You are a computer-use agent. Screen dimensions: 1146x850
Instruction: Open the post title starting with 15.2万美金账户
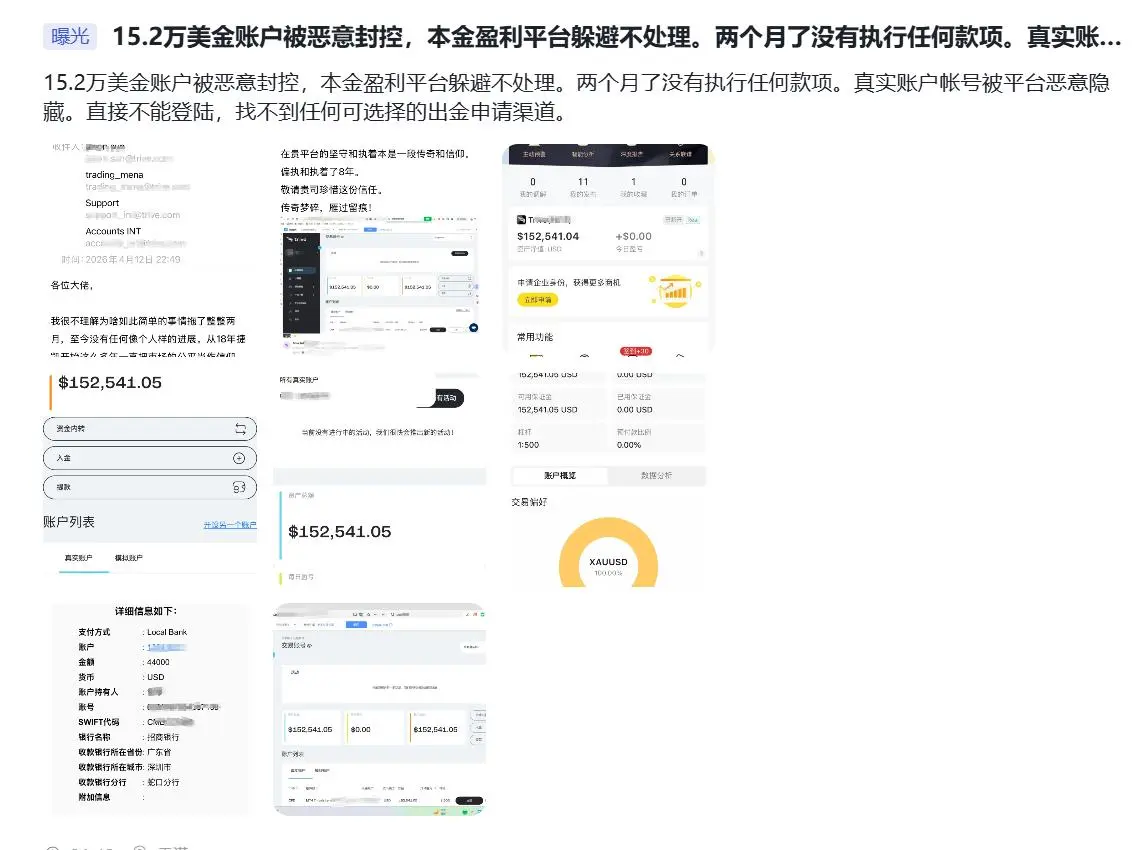pyautogui.click(x=617, y=37)
